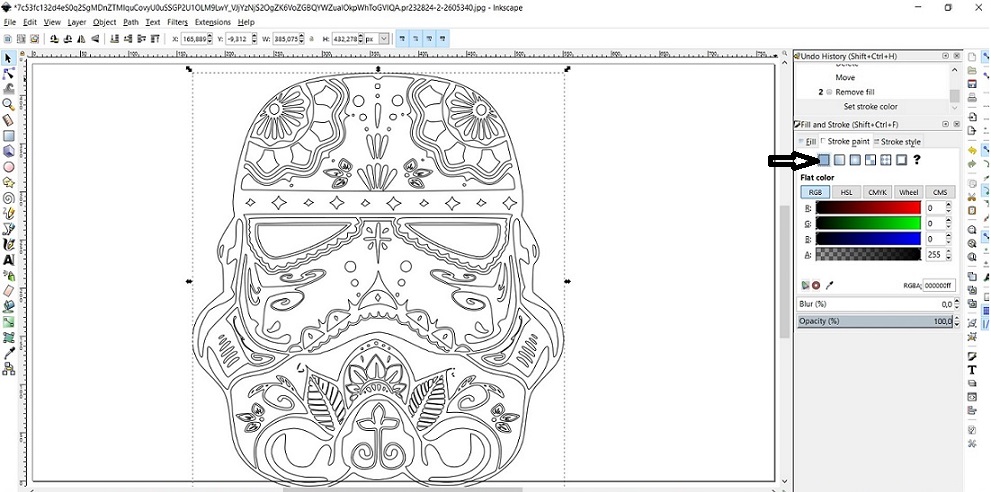Open the Path menu
991x492 pixels.
coord(131,22)
